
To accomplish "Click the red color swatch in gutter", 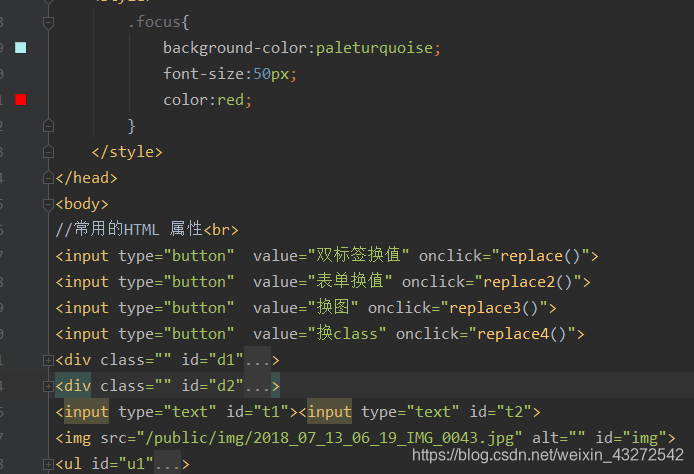I will 20,100.
